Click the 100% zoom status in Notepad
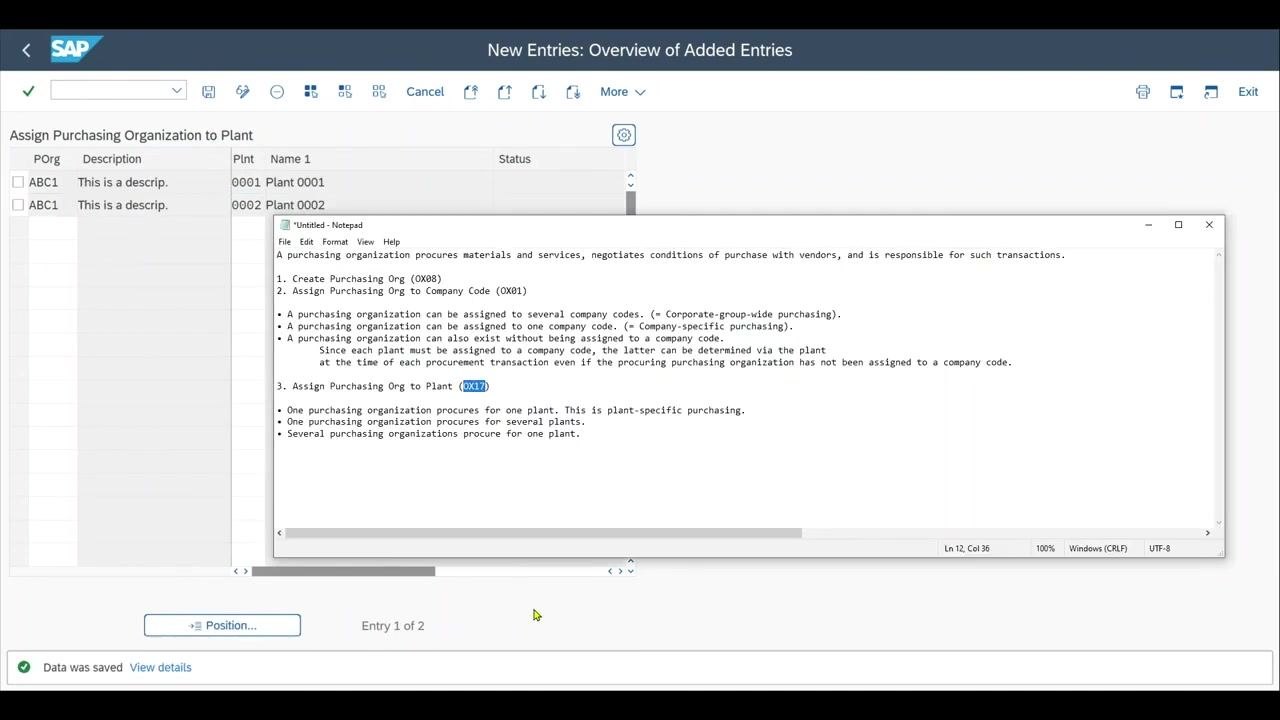1280x720 pixels. [1045, 548]
